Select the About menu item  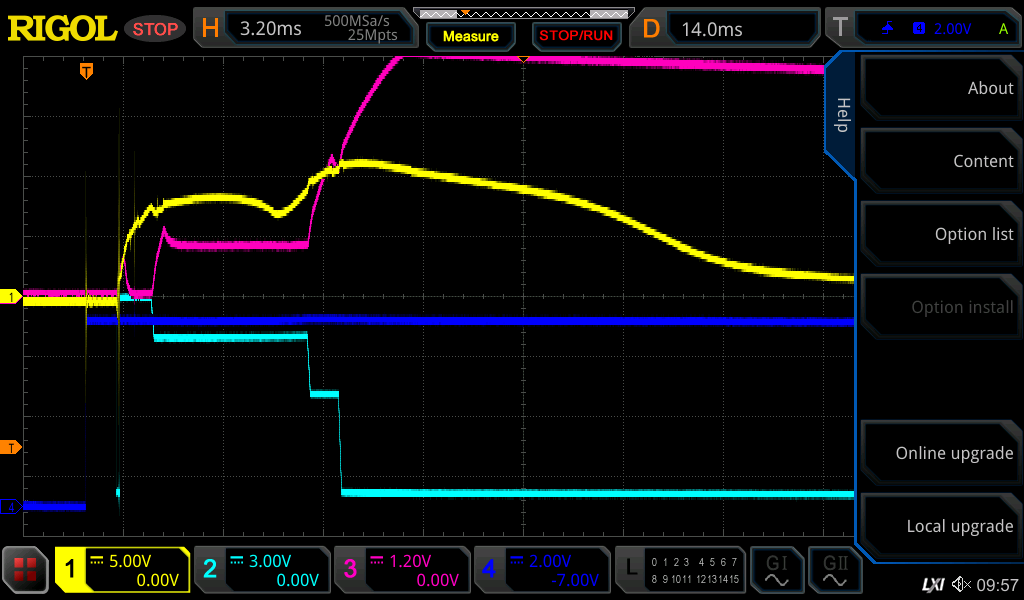[x=940, y=88]
